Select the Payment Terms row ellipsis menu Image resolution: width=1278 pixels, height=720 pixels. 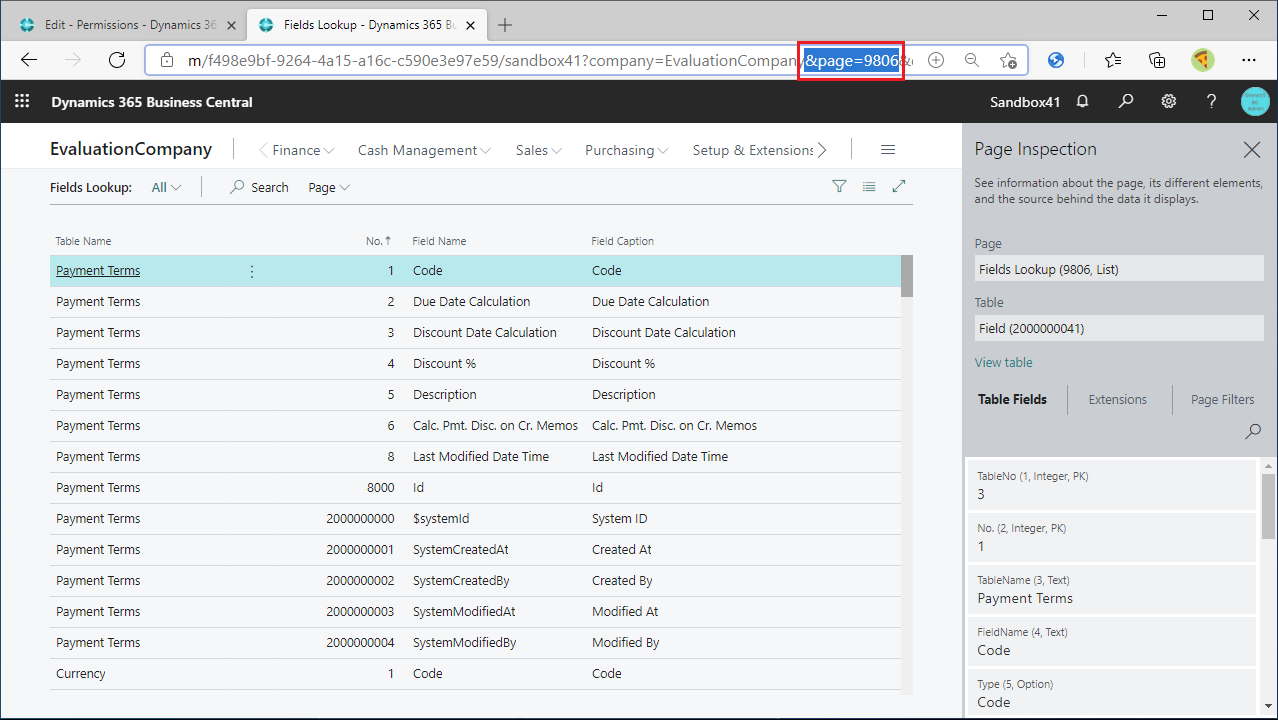(251, 270)
